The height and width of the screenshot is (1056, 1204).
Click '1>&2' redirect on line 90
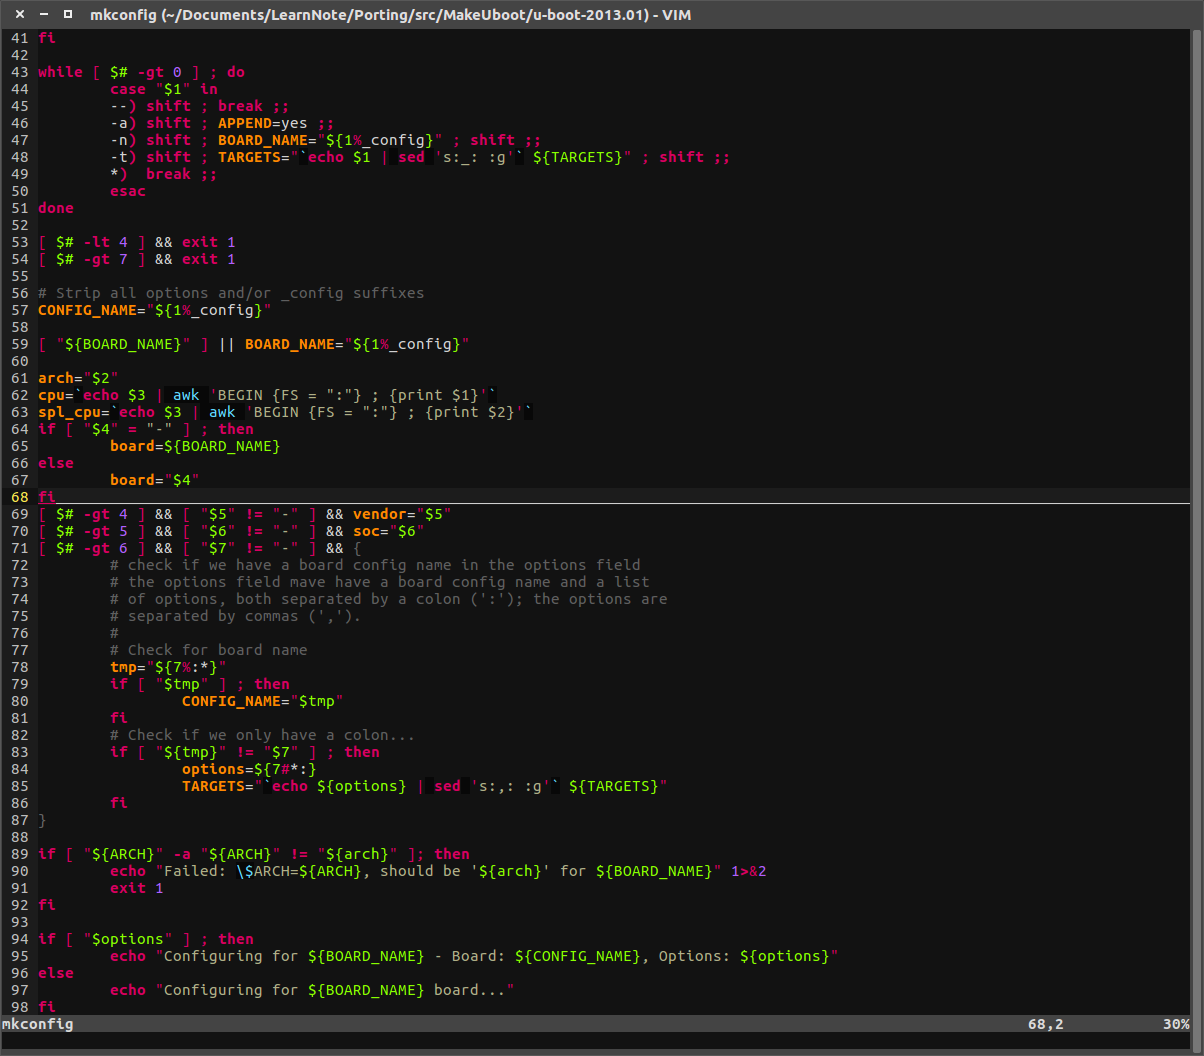[748, 871]
